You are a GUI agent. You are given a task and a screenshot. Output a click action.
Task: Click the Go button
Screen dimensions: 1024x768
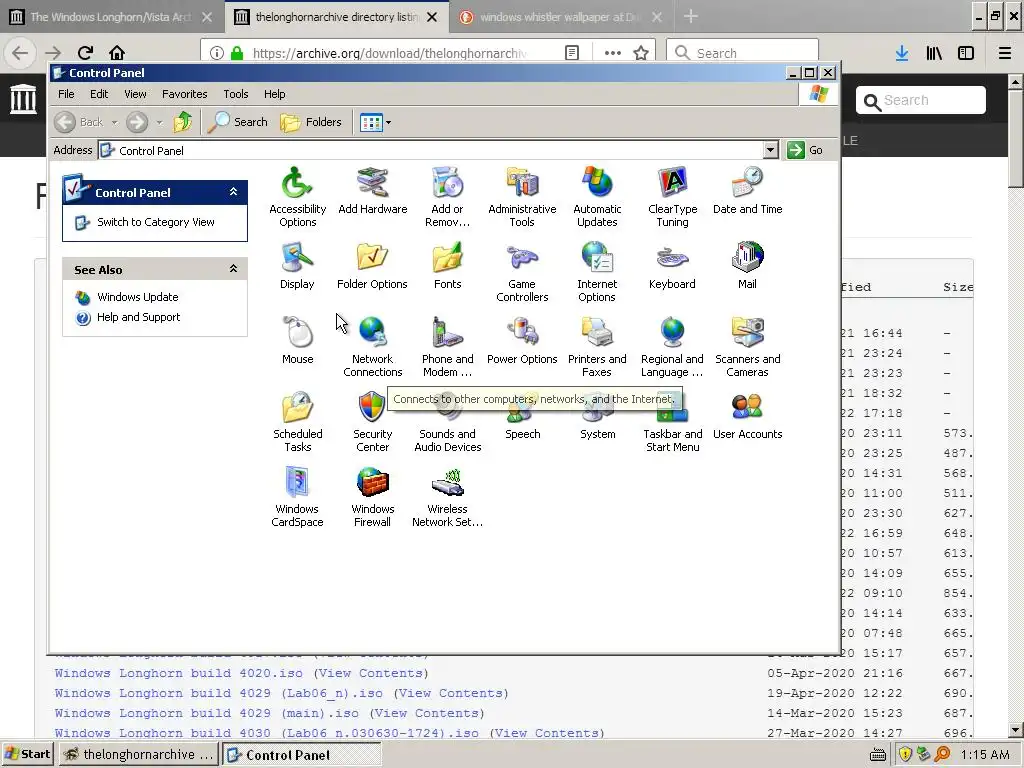[x=805, y=150]
